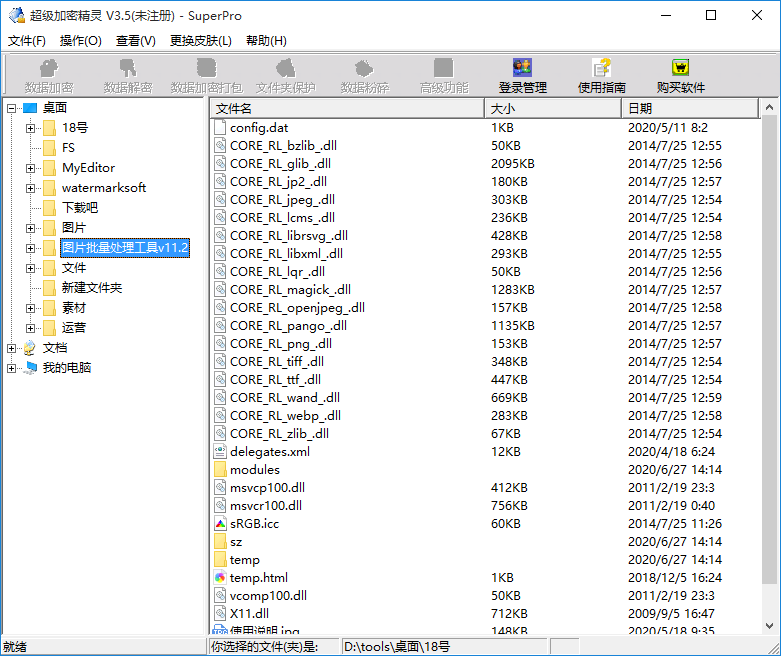
Task: Click the xml icon of delegates.xml
Action: pos(220,451)
